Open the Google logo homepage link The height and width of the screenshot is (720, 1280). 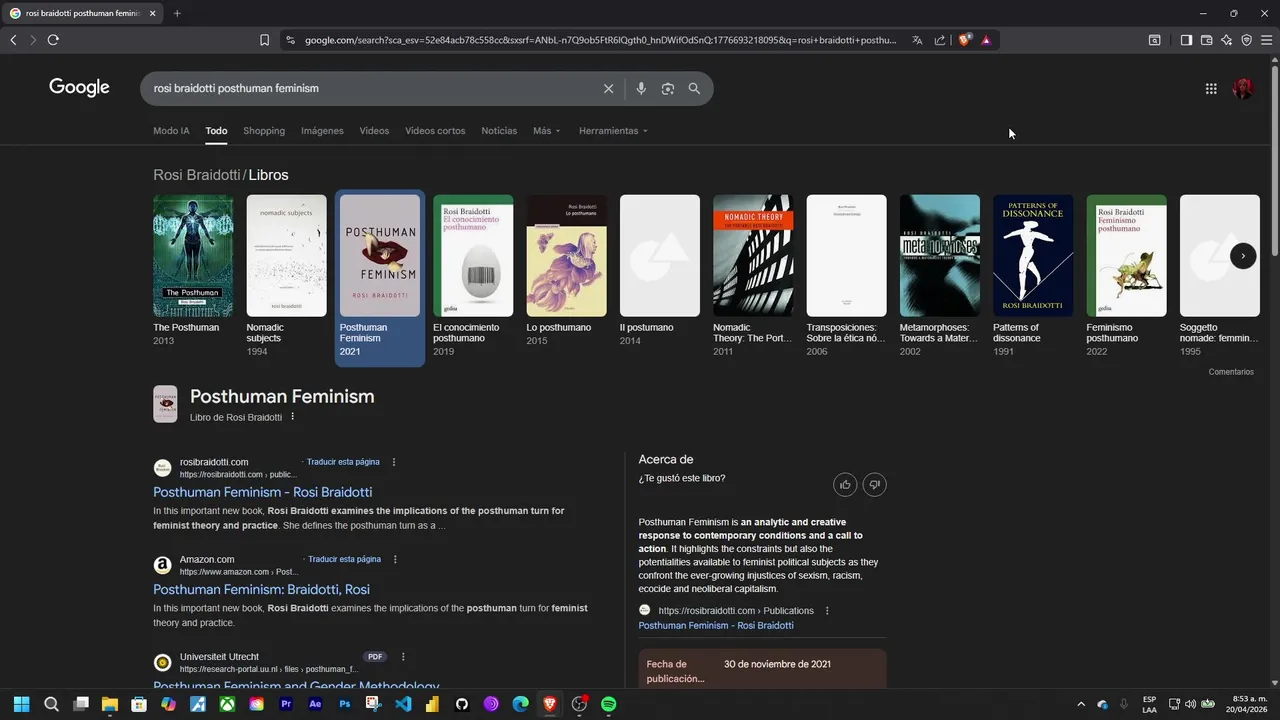[79, 88]
